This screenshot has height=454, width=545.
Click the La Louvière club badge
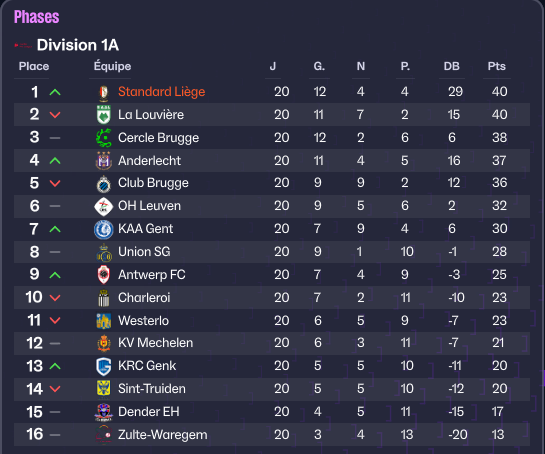104,115
